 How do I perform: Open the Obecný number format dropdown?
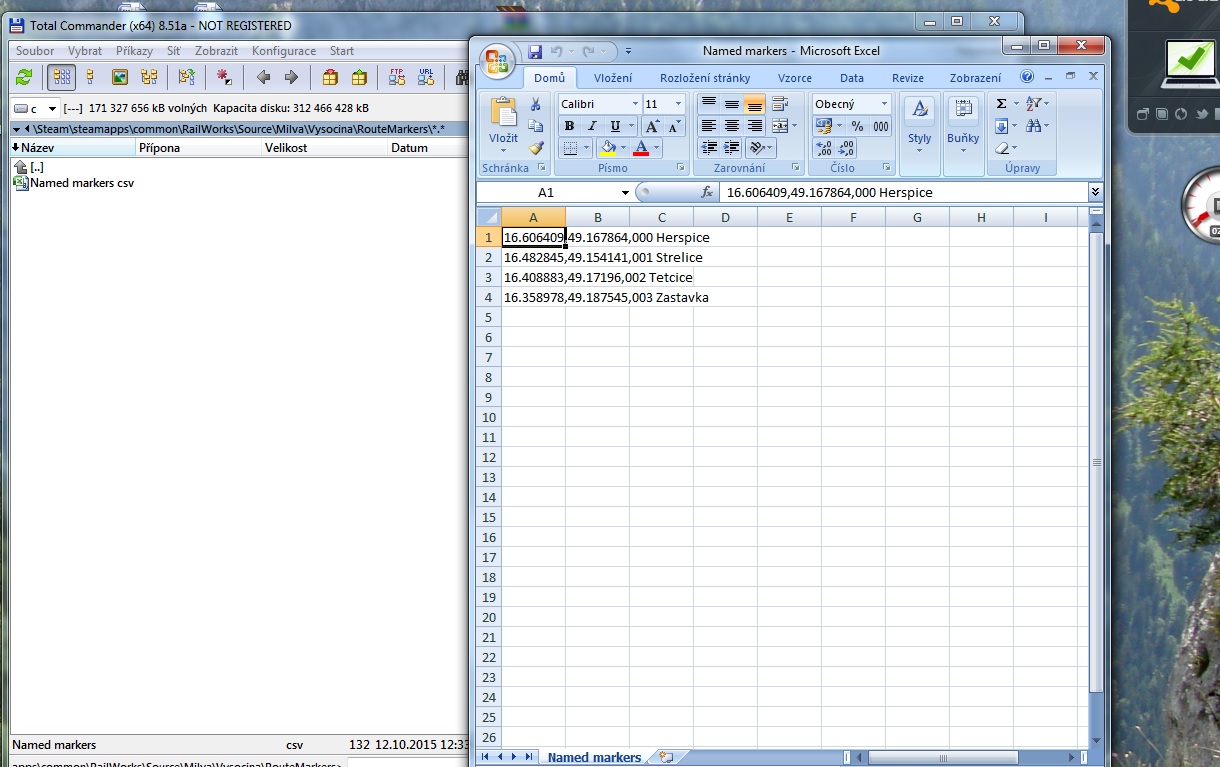click(x=884, y=104)
